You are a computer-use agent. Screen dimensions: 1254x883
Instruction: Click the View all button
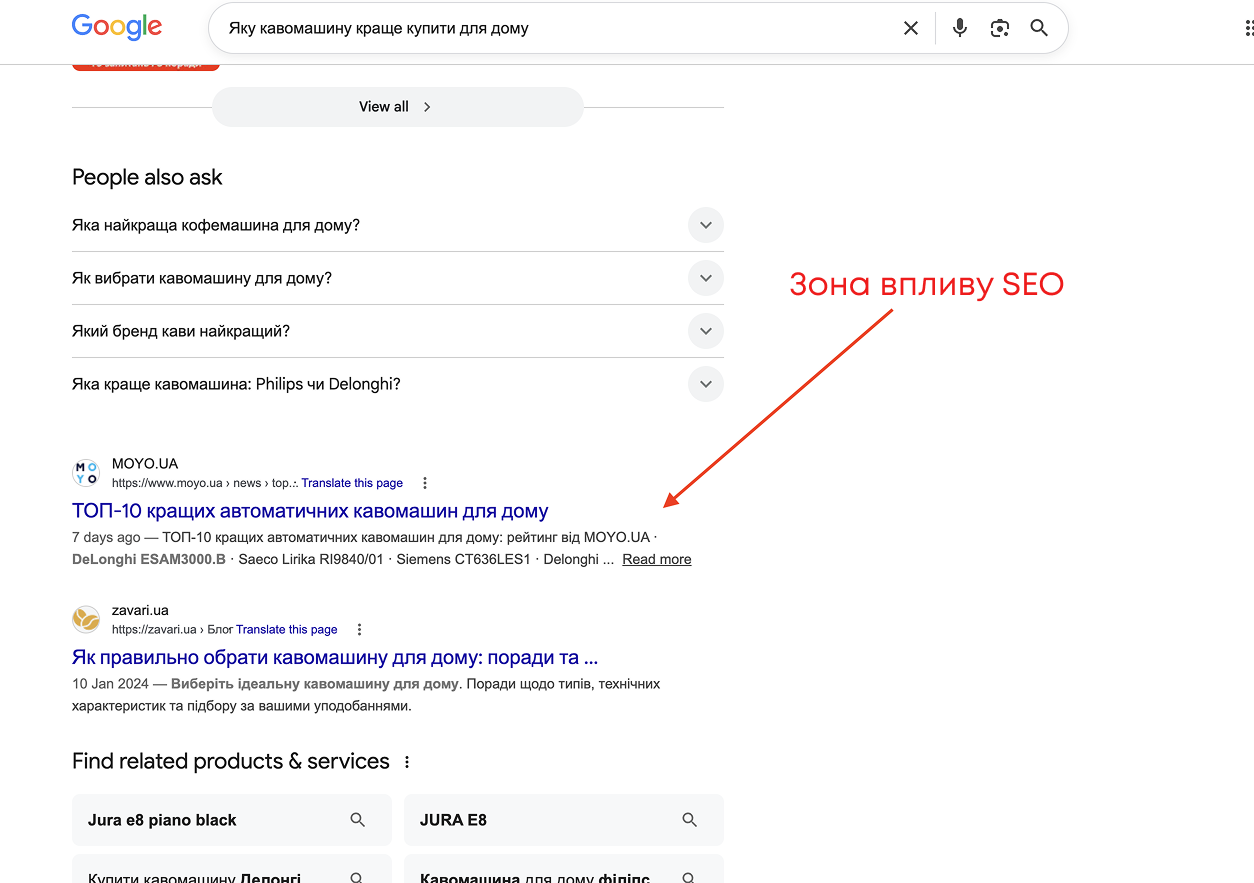(397, 107)
